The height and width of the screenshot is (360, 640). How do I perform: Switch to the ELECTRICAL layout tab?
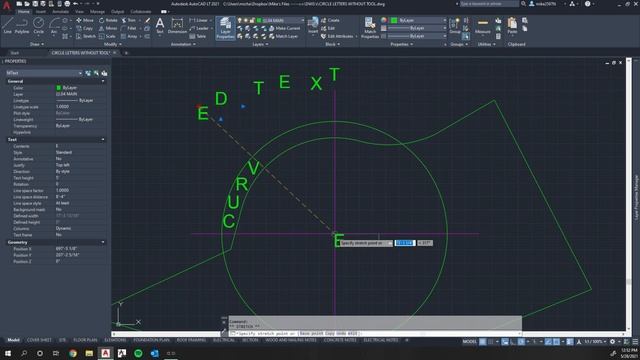tap(224, 340)
